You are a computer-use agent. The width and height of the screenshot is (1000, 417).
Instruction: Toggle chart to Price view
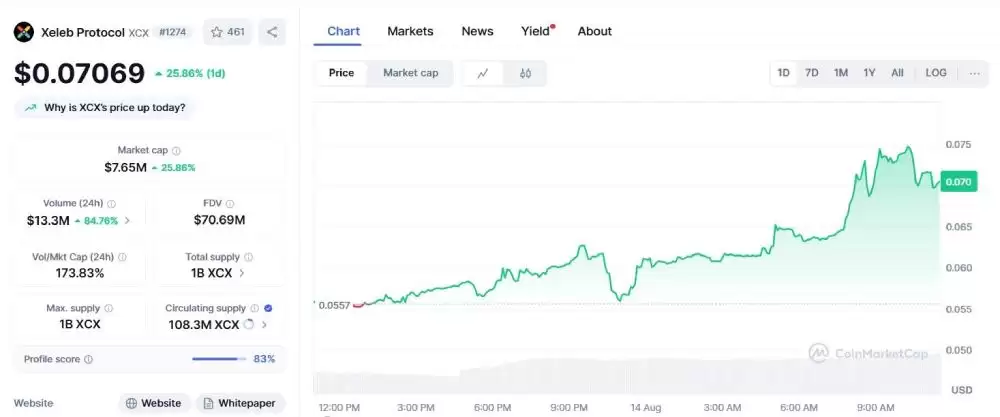coord(341,73)
